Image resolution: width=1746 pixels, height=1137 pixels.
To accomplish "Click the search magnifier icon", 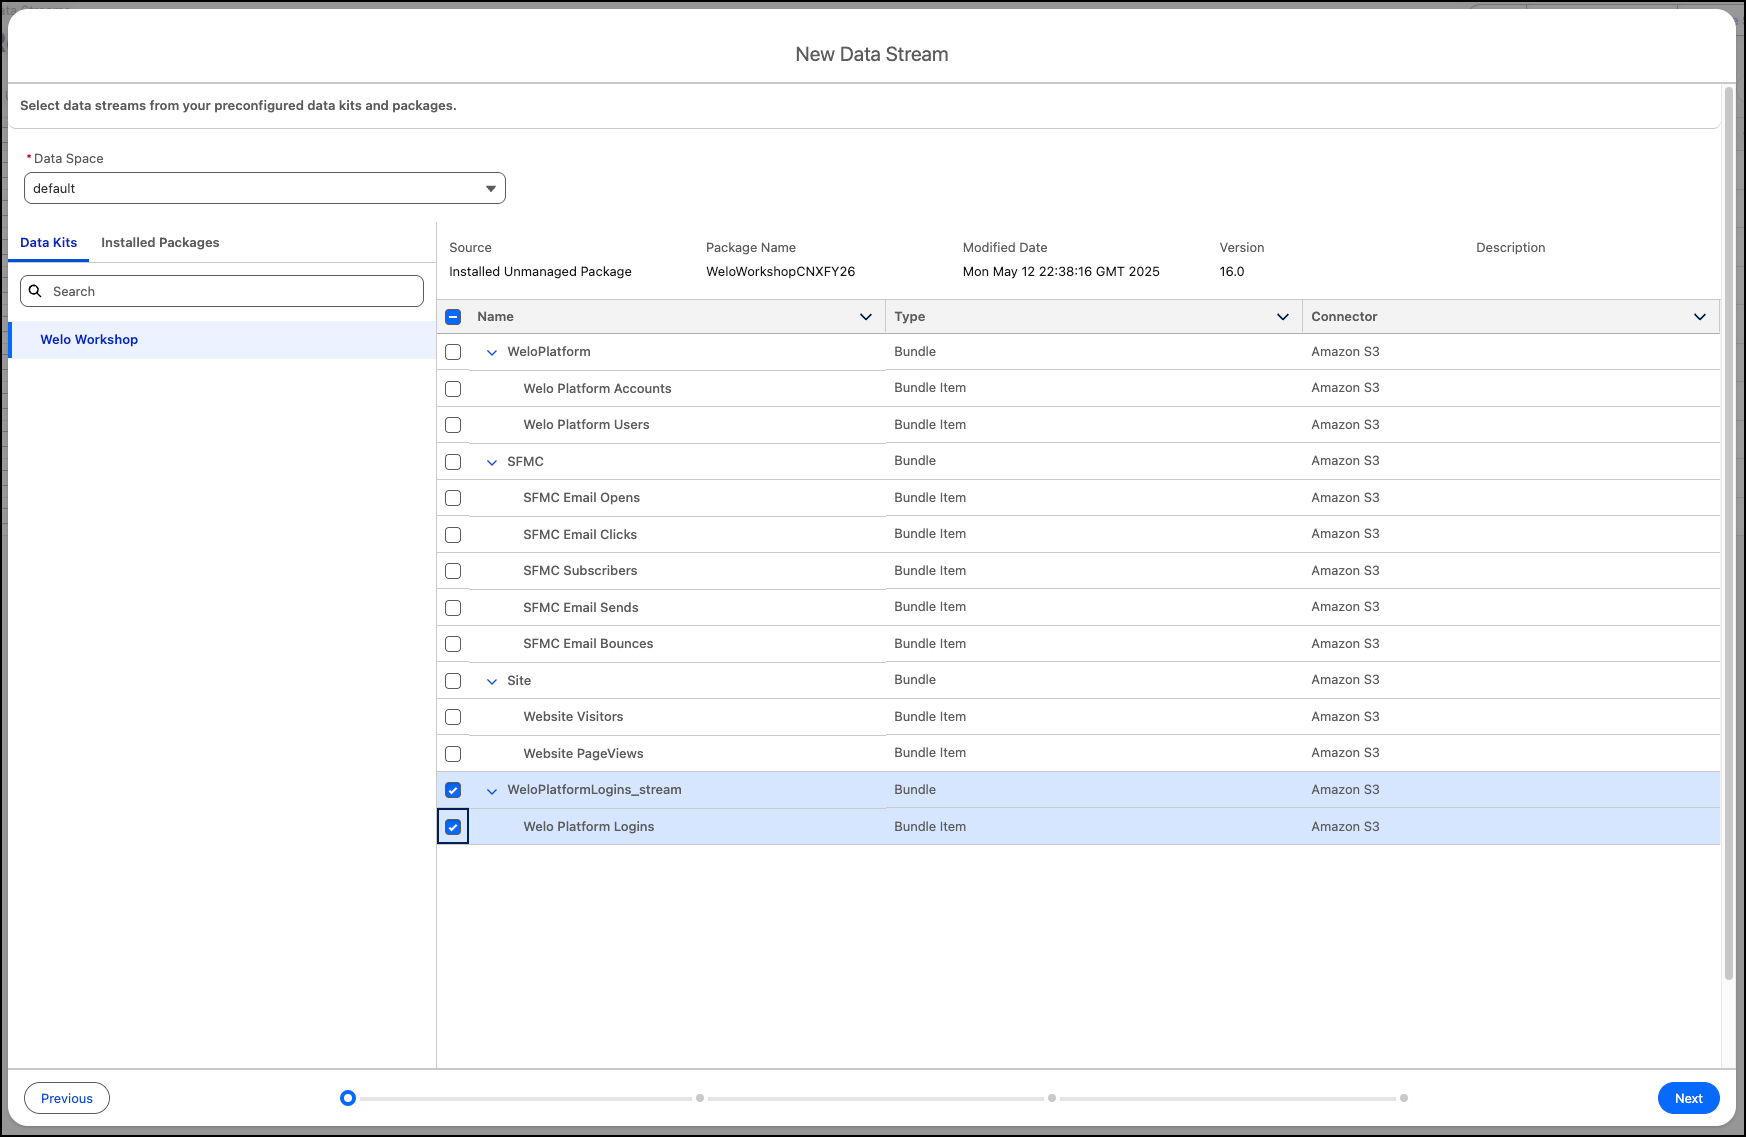I will (35, 291).
